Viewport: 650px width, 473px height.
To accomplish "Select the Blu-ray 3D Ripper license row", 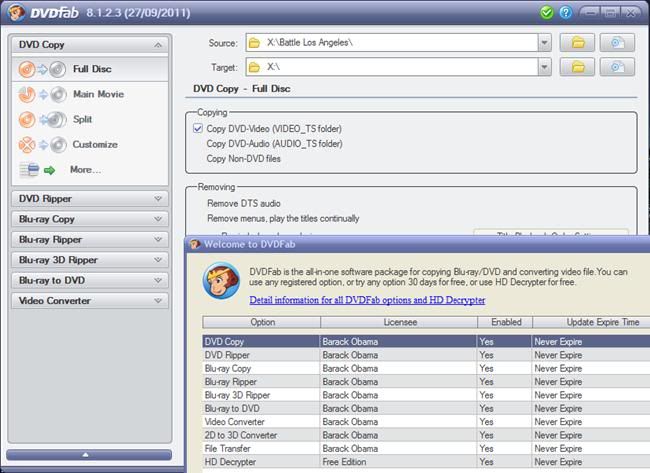I will pos(426,395).
